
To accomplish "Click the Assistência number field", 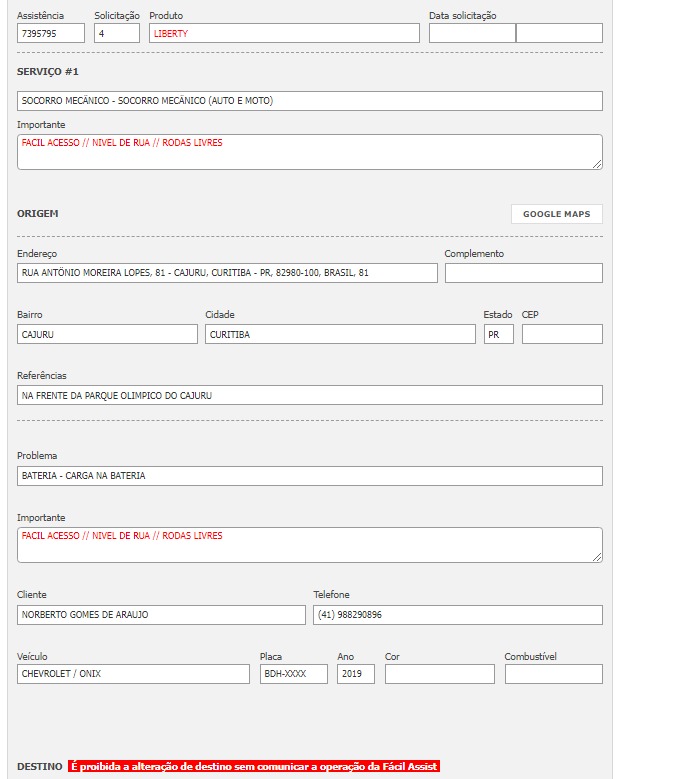I will tap(51, 33).
